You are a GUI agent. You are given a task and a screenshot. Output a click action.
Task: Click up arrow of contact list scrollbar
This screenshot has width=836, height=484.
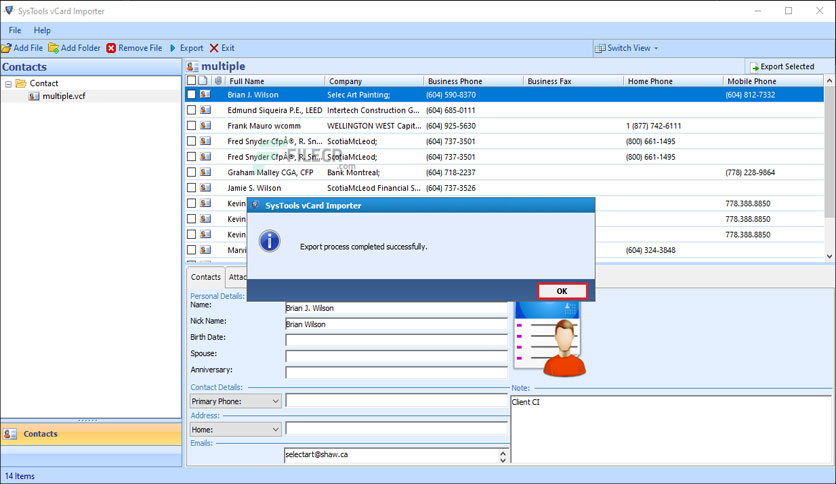tap(830, 80)
